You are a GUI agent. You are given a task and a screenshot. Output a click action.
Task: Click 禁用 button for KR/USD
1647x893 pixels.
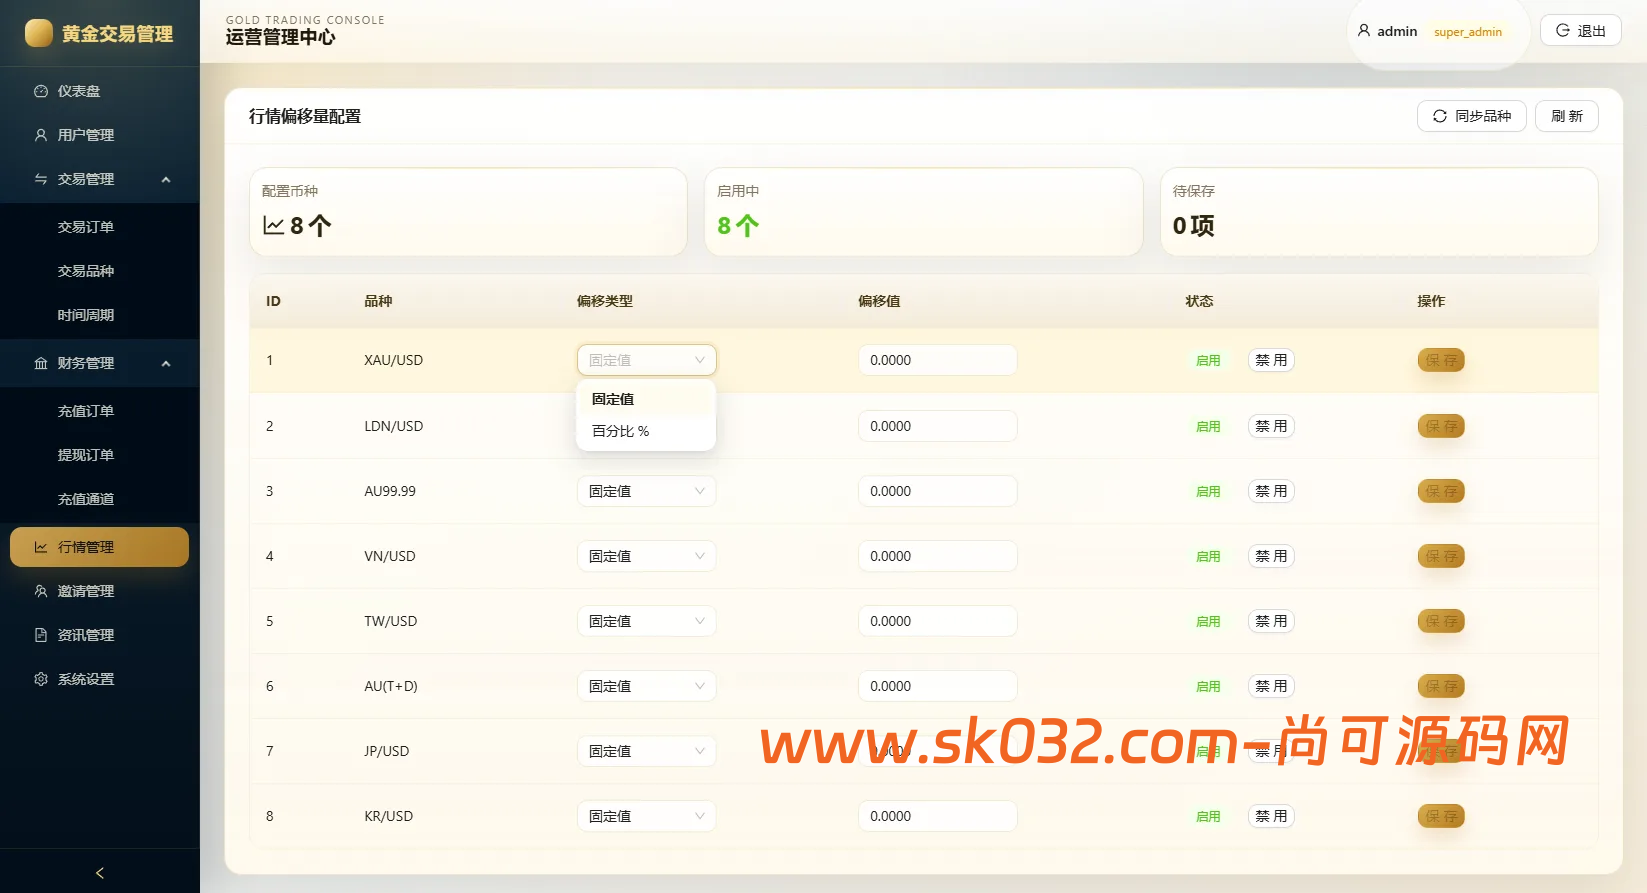tap(1271, 816)
